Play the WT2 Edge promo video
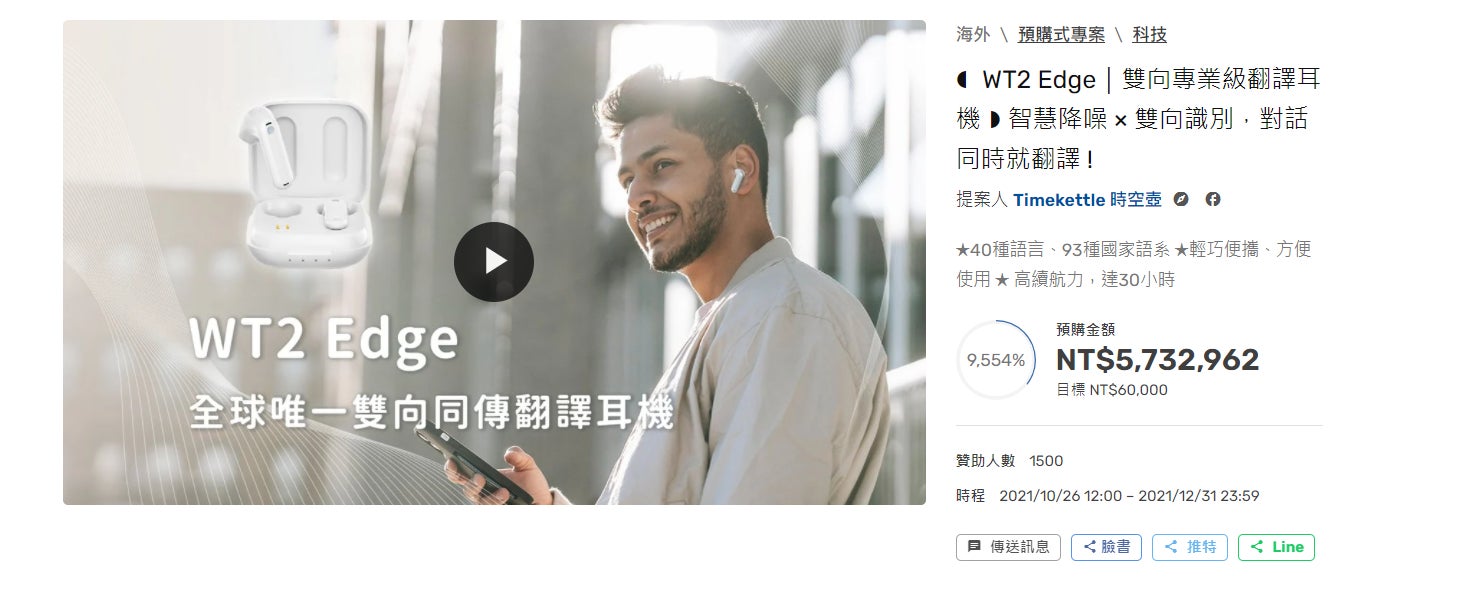1466x593 pixels. (494, 262)
